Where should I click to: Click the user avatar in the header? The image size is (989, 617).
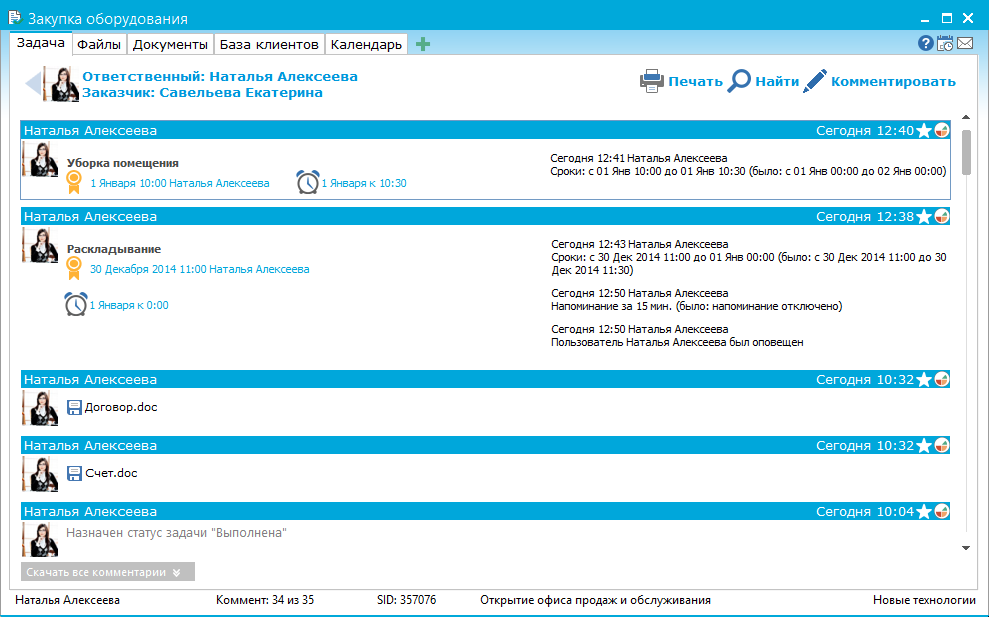pyautogui.click(x=61, y=83)
